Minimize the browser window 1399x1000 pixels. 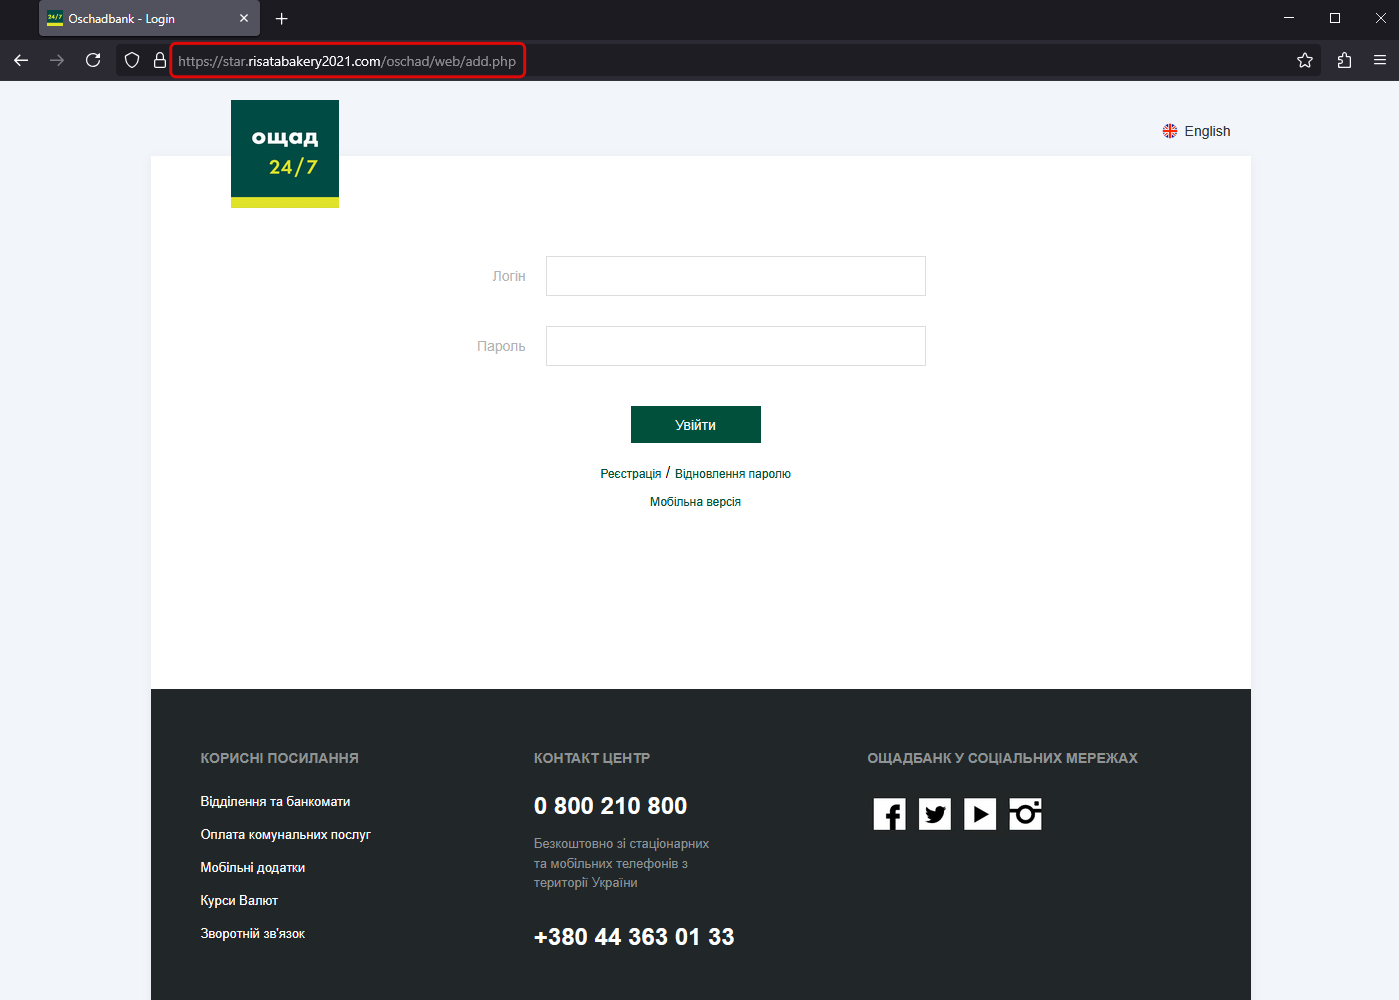[x=1289, y=18]
